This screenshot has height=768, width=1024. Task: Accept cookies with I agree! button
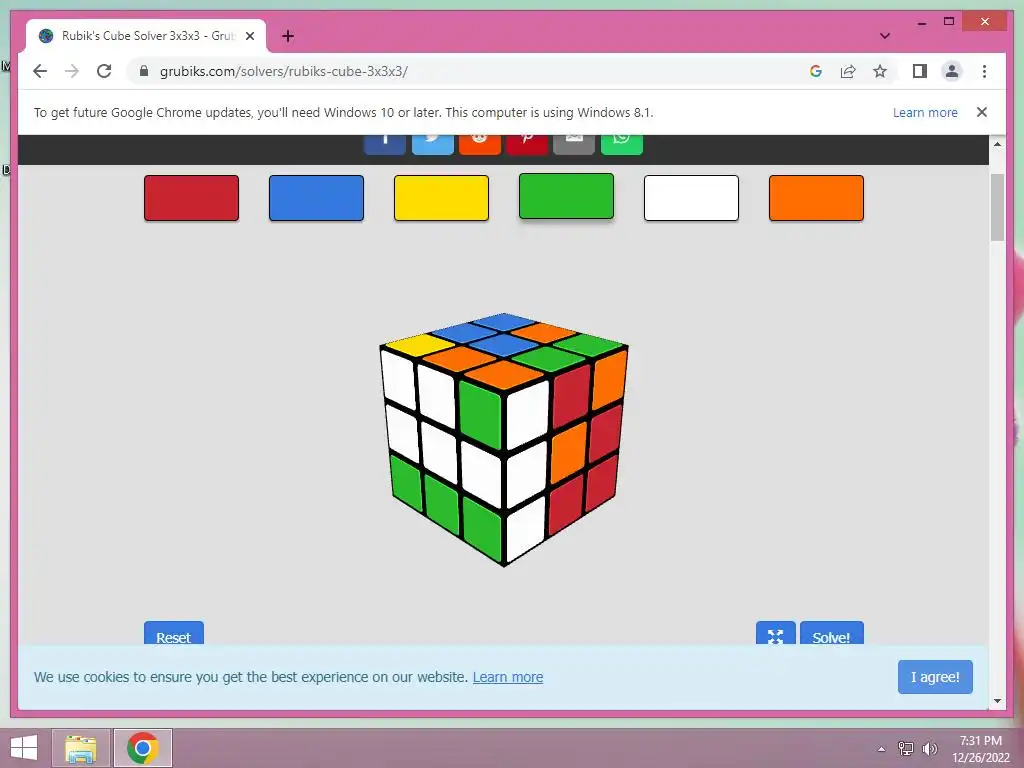[x=935, y=677]
